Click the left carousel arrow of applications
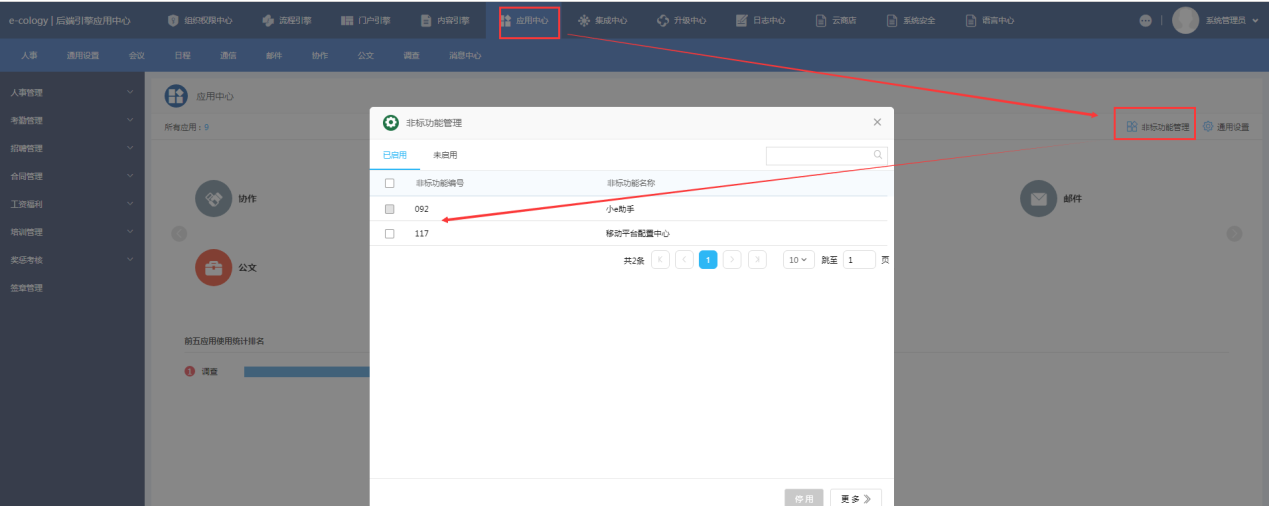The image size is (1269, 506). [x=179, y=233]
